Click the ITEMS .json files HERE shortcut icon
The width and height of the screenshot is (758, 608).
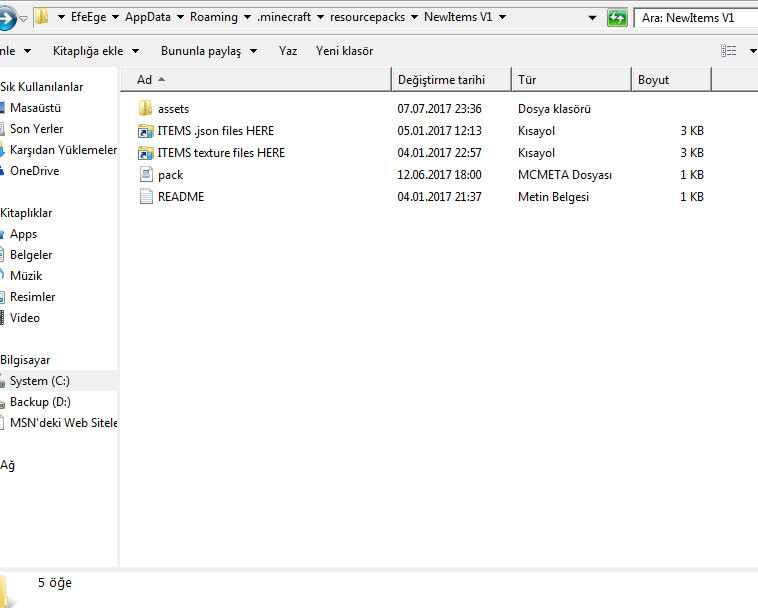click(x=145, y=130)
